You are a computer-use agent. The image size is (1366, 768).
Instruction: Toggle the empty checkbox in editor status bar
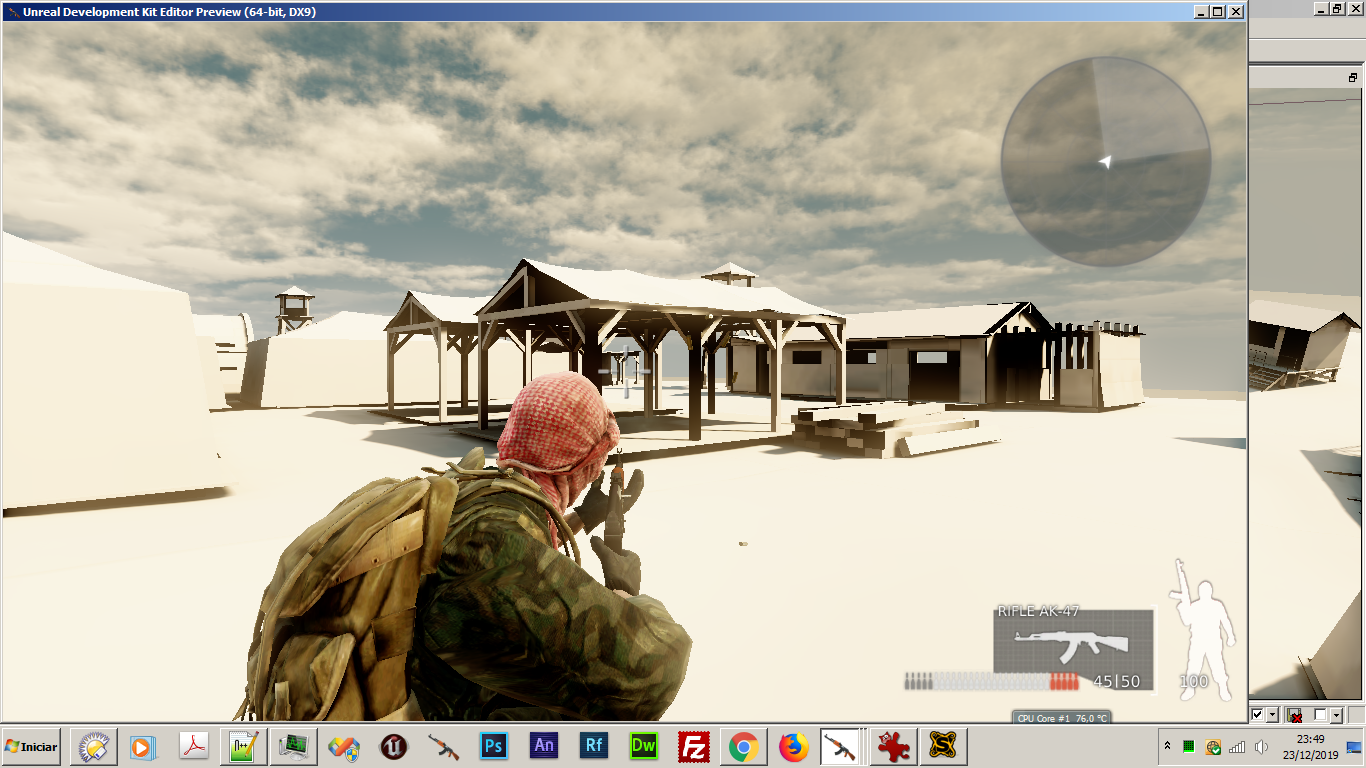[x=1320, y=714]
